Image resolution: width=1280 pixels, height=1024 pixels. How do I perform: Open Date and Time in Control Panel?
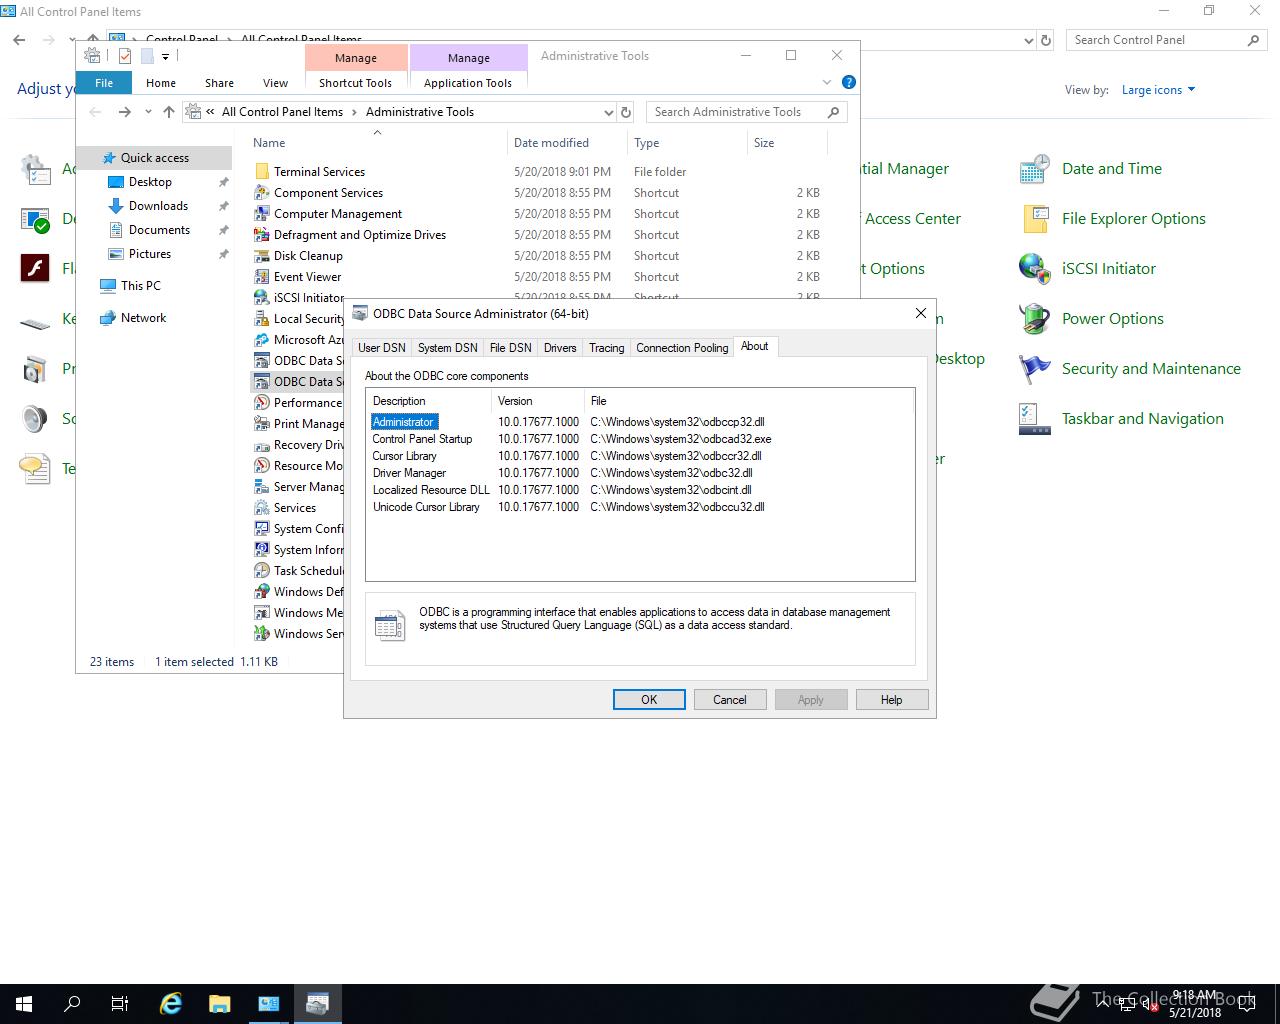tap(1112, 168)
